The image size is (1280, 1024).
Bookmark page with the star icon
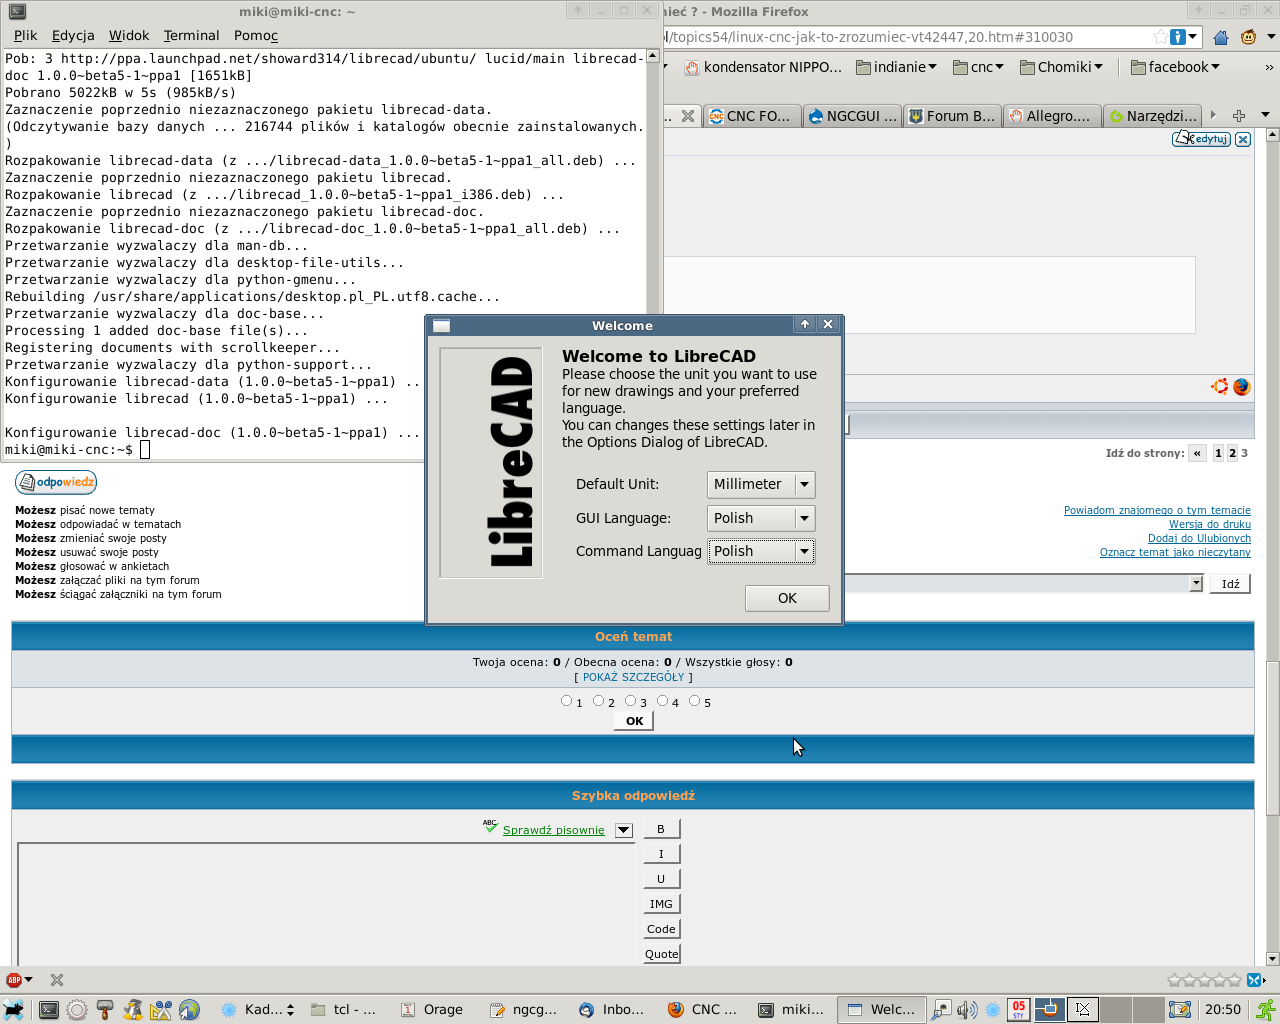click(1160, 37)
